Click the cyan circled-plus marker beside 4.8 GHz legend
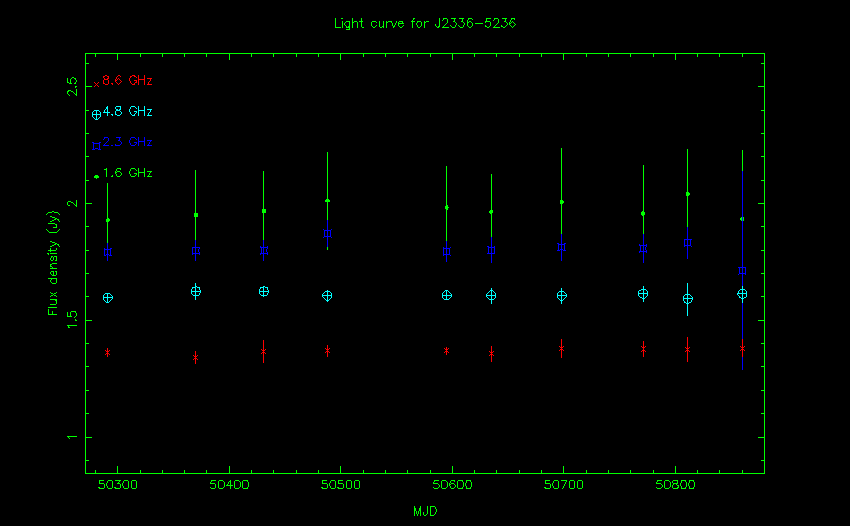850x526 pixels. [x=96, y=115]
